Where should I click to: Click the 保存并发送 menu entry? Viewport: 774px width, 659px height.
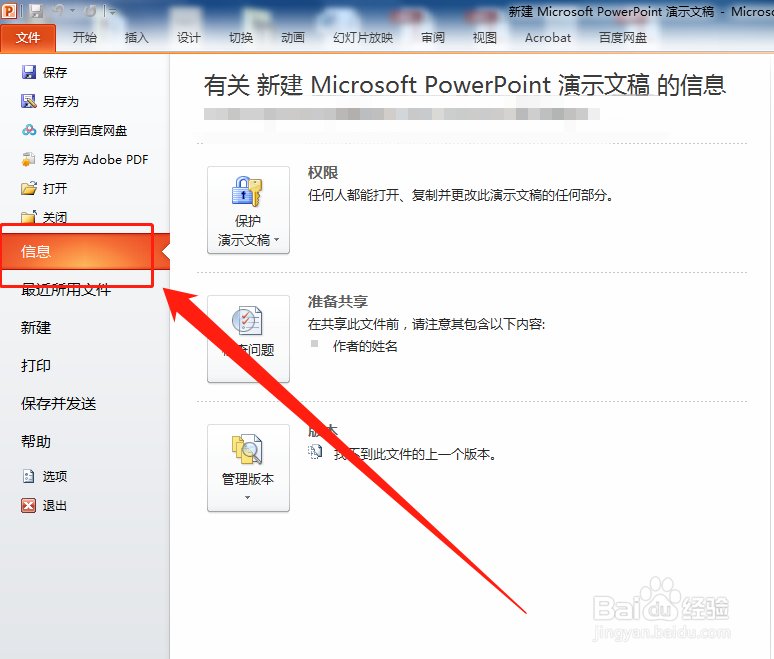pos(58,404)
